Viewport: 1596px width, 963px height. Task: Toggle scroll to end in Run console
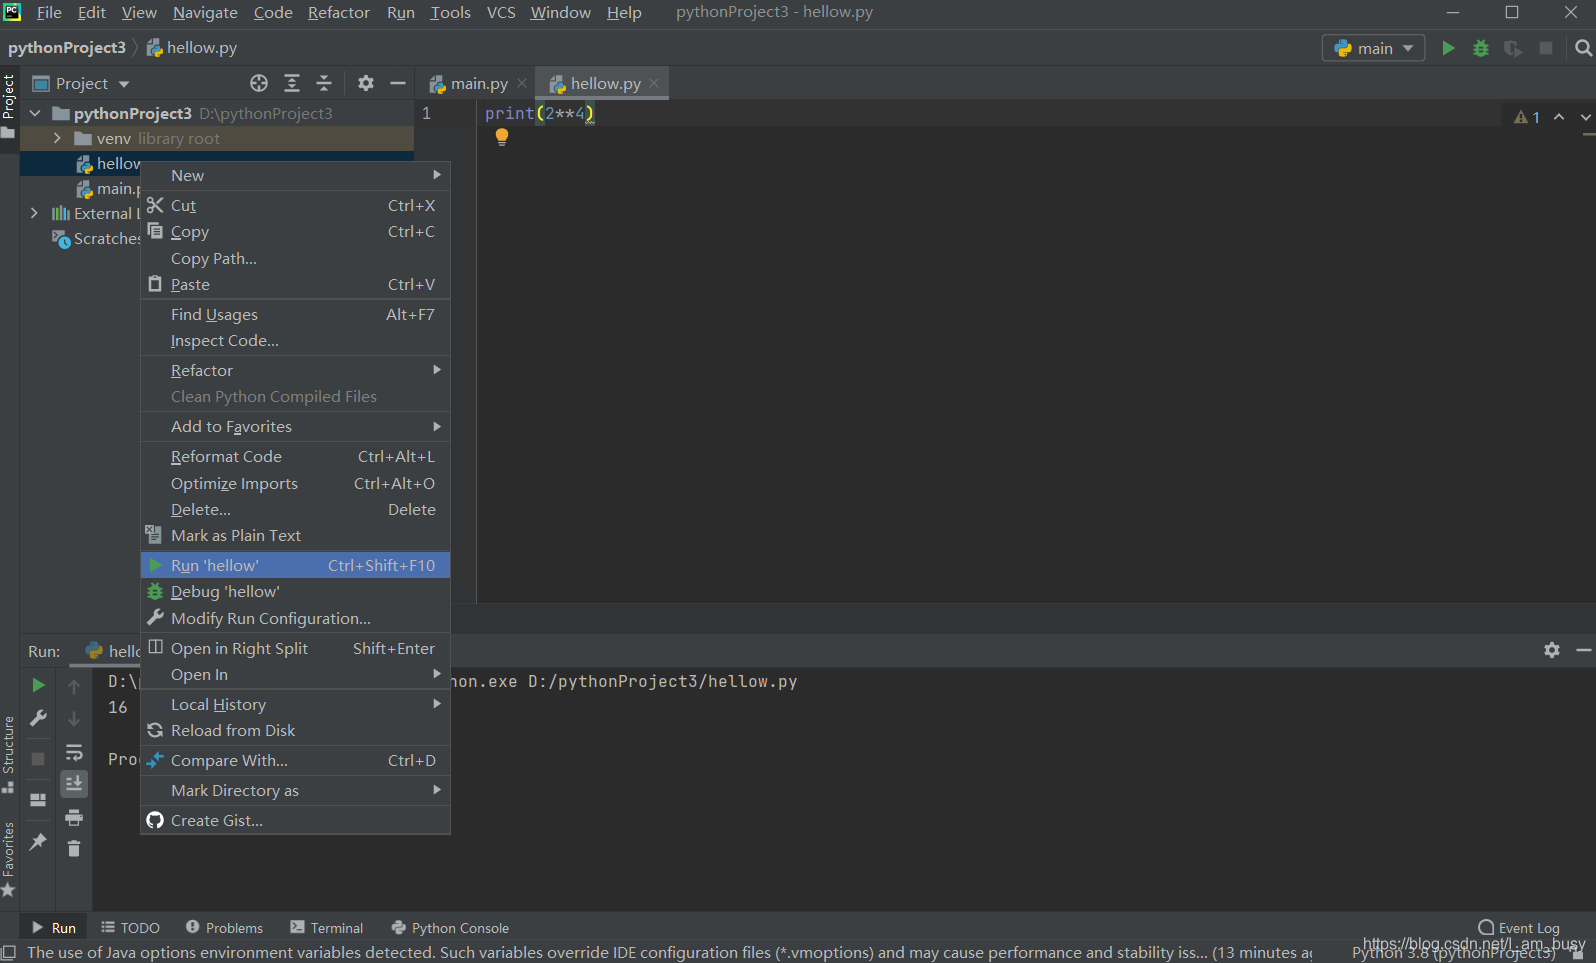pos(74,784)
